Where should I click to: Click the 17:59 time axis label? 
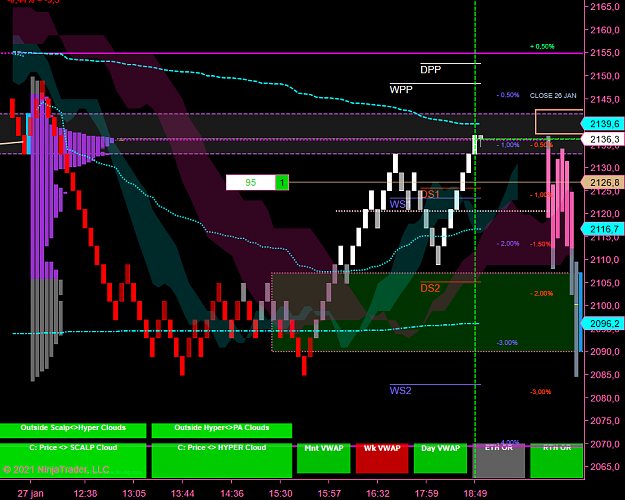(x=426, y=494)
